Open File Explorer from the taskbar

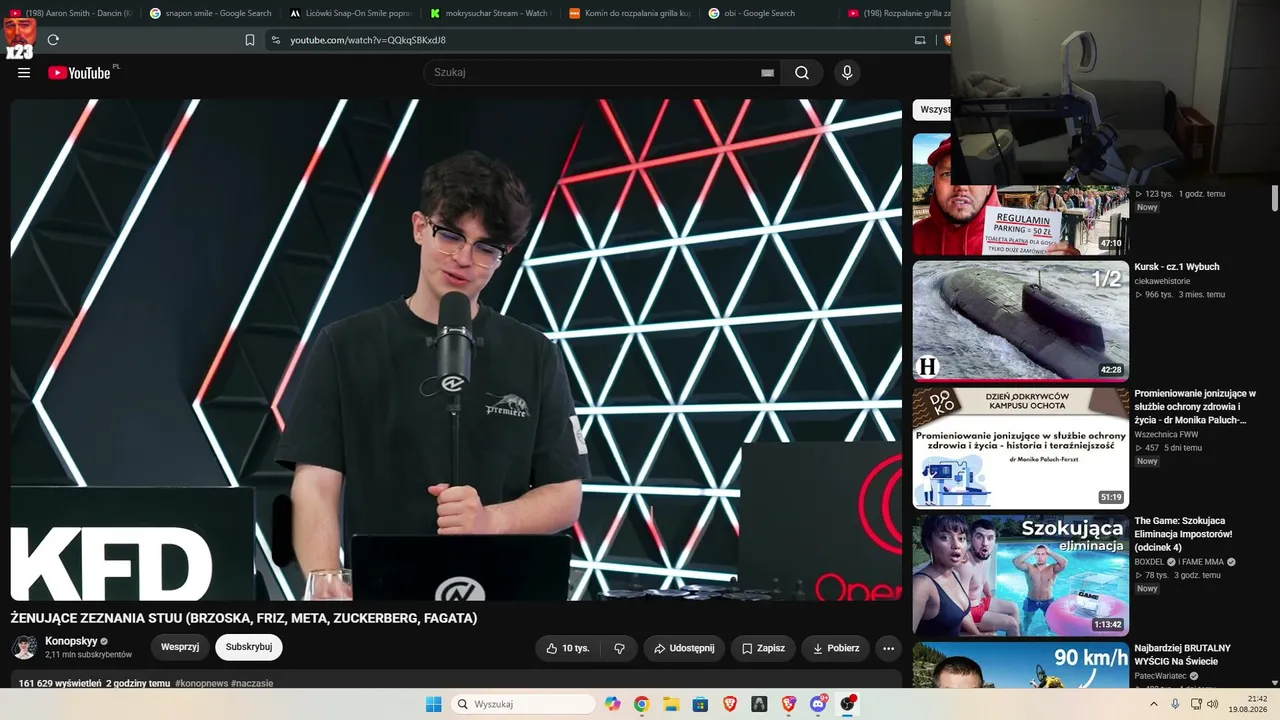pyautogui.click(x=671, y=704)
